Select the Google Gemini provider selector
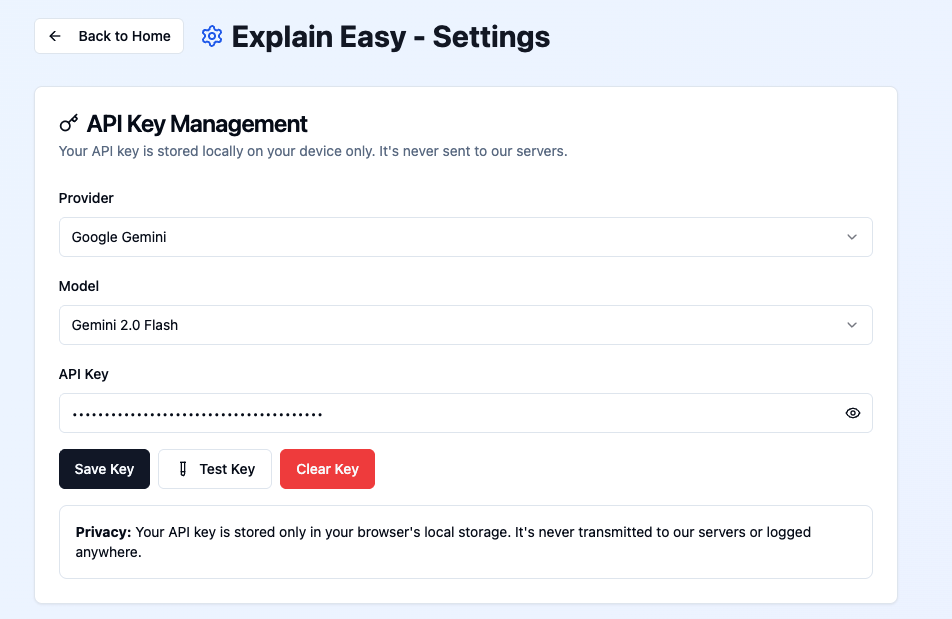The height and width of the screenshot is (619, 952). pyautogui.click(x=465, y=237)
